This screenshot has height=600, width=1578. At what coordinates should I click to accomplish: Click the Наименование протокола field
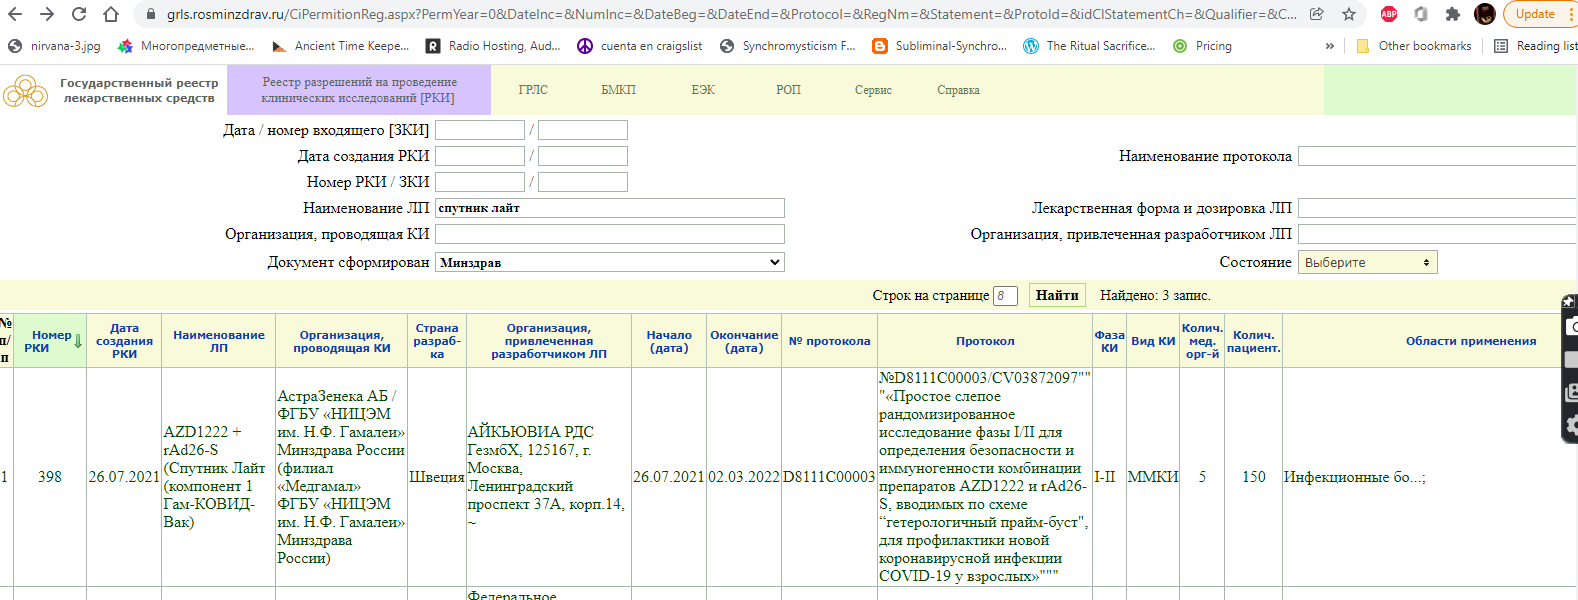[1437, 156]
